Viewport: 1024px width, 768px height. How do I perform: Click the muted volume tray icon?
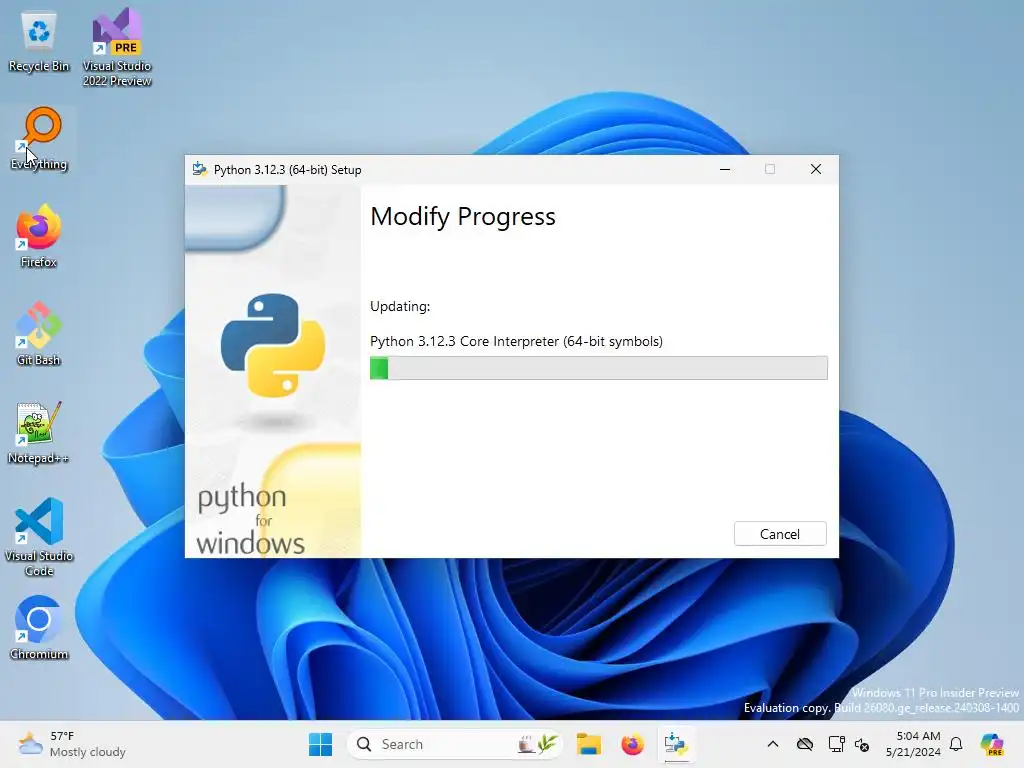pos(862,744)
